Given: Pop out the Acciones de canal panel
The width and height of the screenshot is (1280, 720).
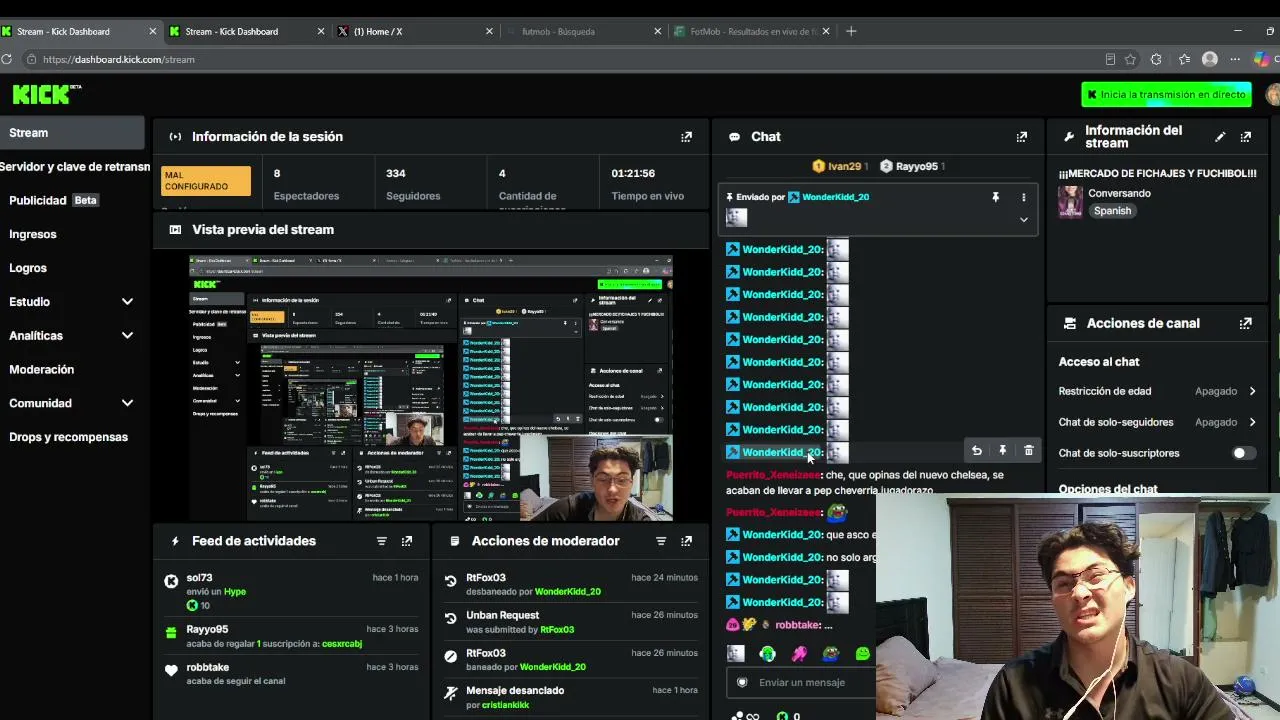Looking at the screenshot, I should point(1245,324).
